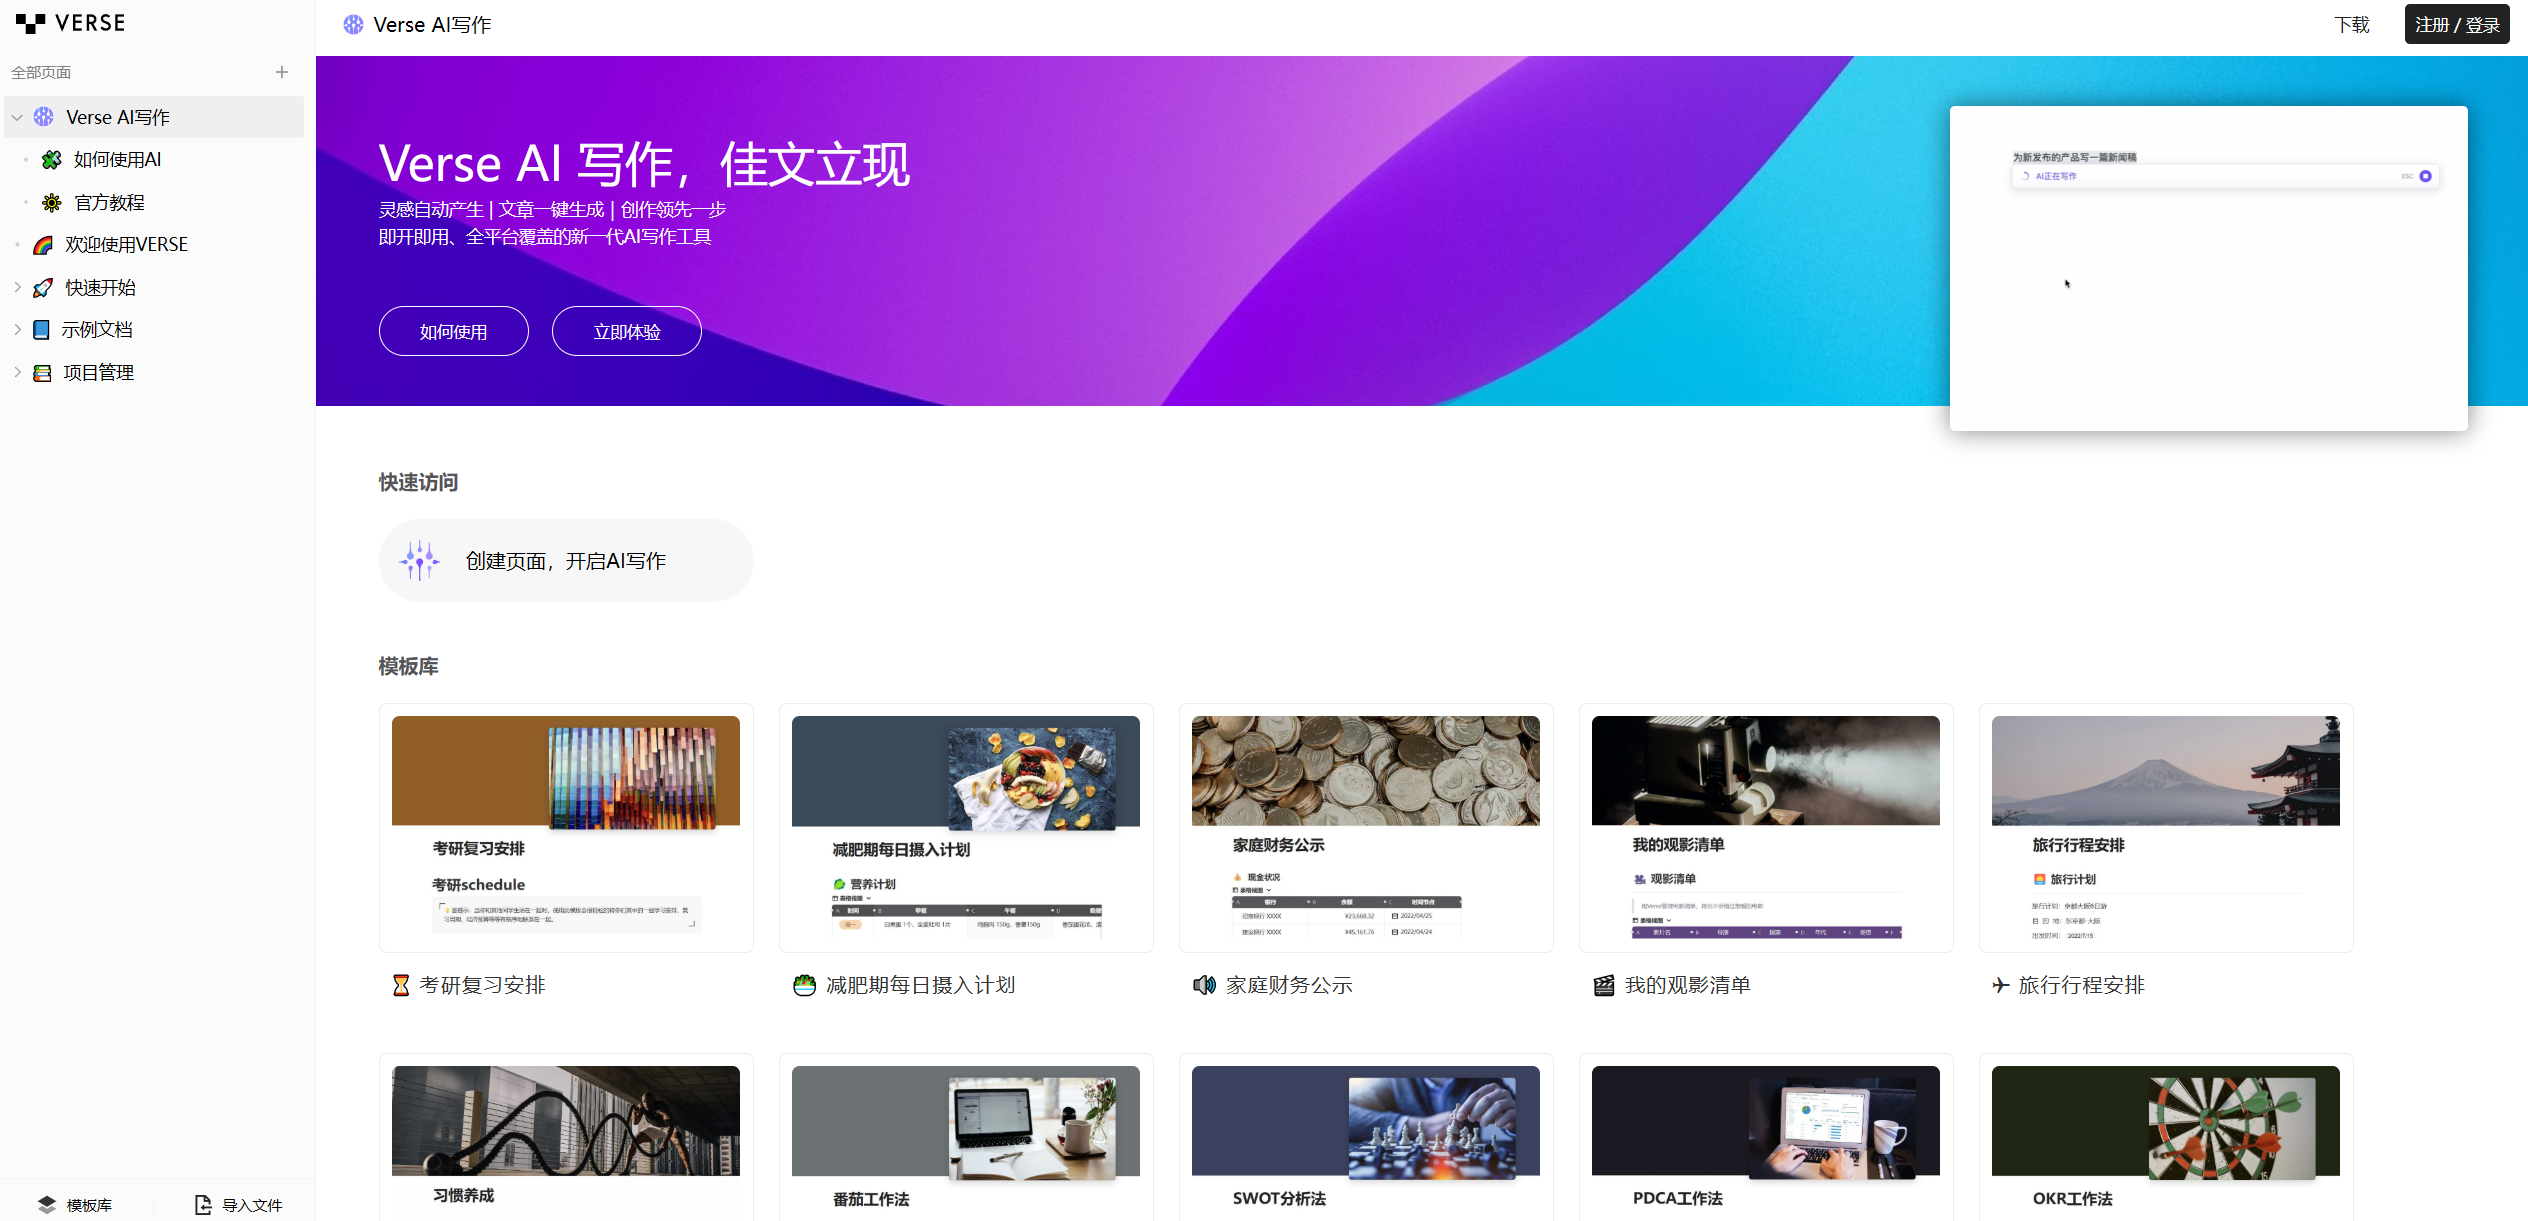Image resolution: width=2528 pixels, height=1221 pixels.
Task: Open the 如何使用AI page in sidebar
Action: (x=117, y=160)
